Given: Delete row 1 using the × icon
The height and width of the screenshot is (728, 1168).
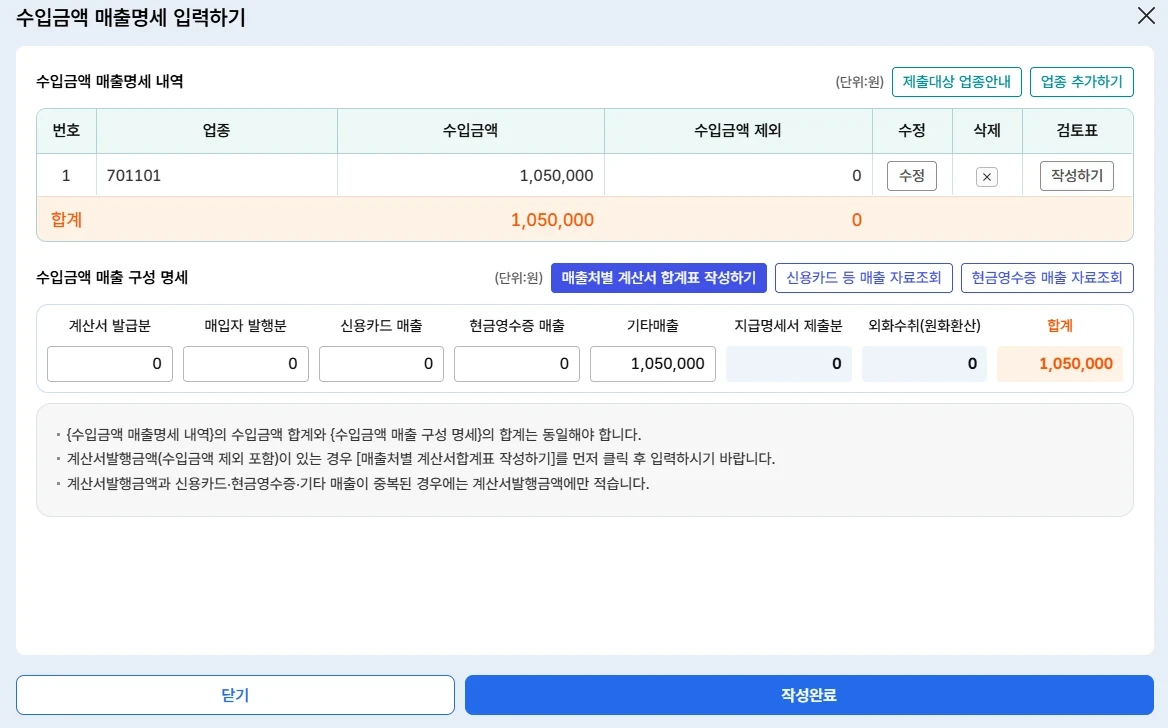Looking at the screenshot, I should coord(986,177).
